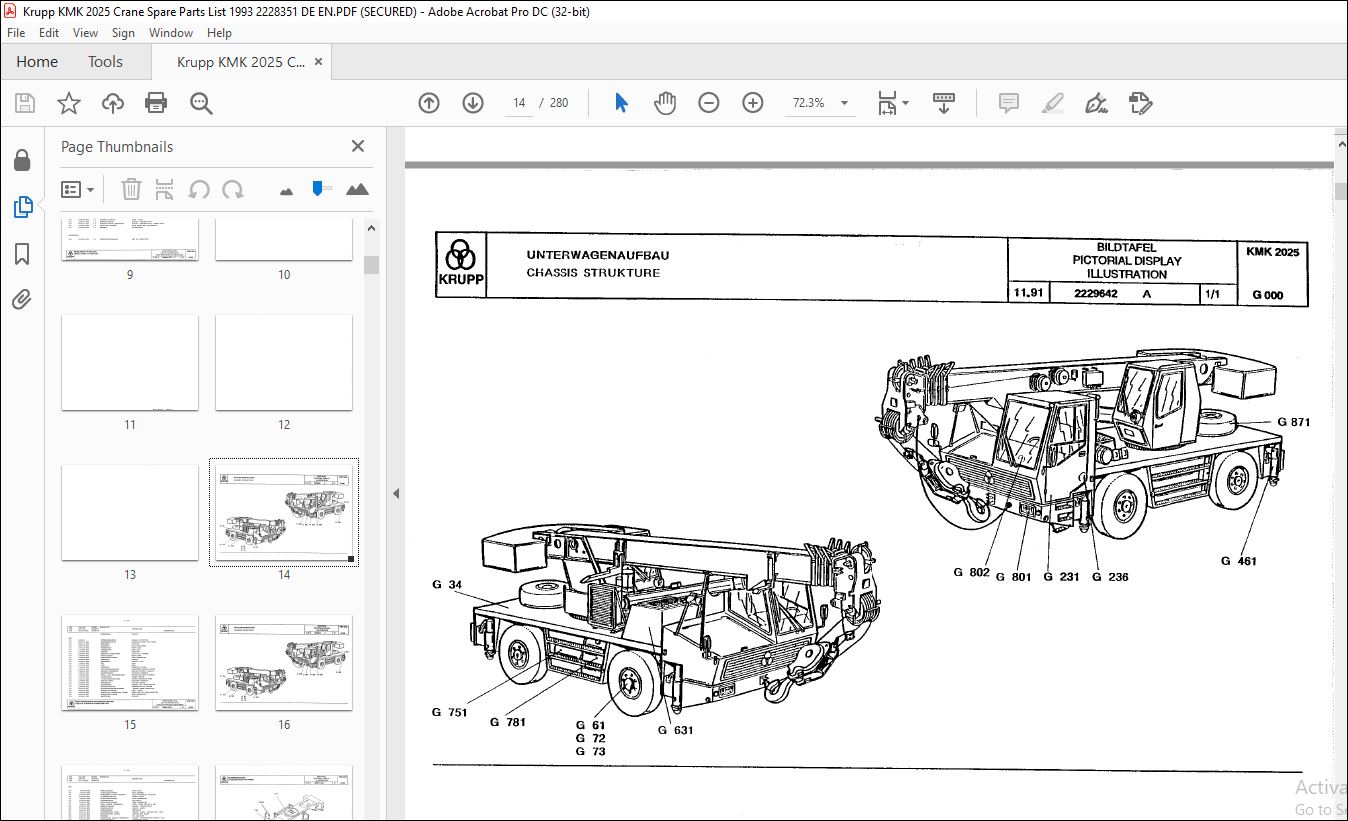This screenshot has height=821, width=1348.
Task: Zoom in with plus icon
Action: [753, 103]
